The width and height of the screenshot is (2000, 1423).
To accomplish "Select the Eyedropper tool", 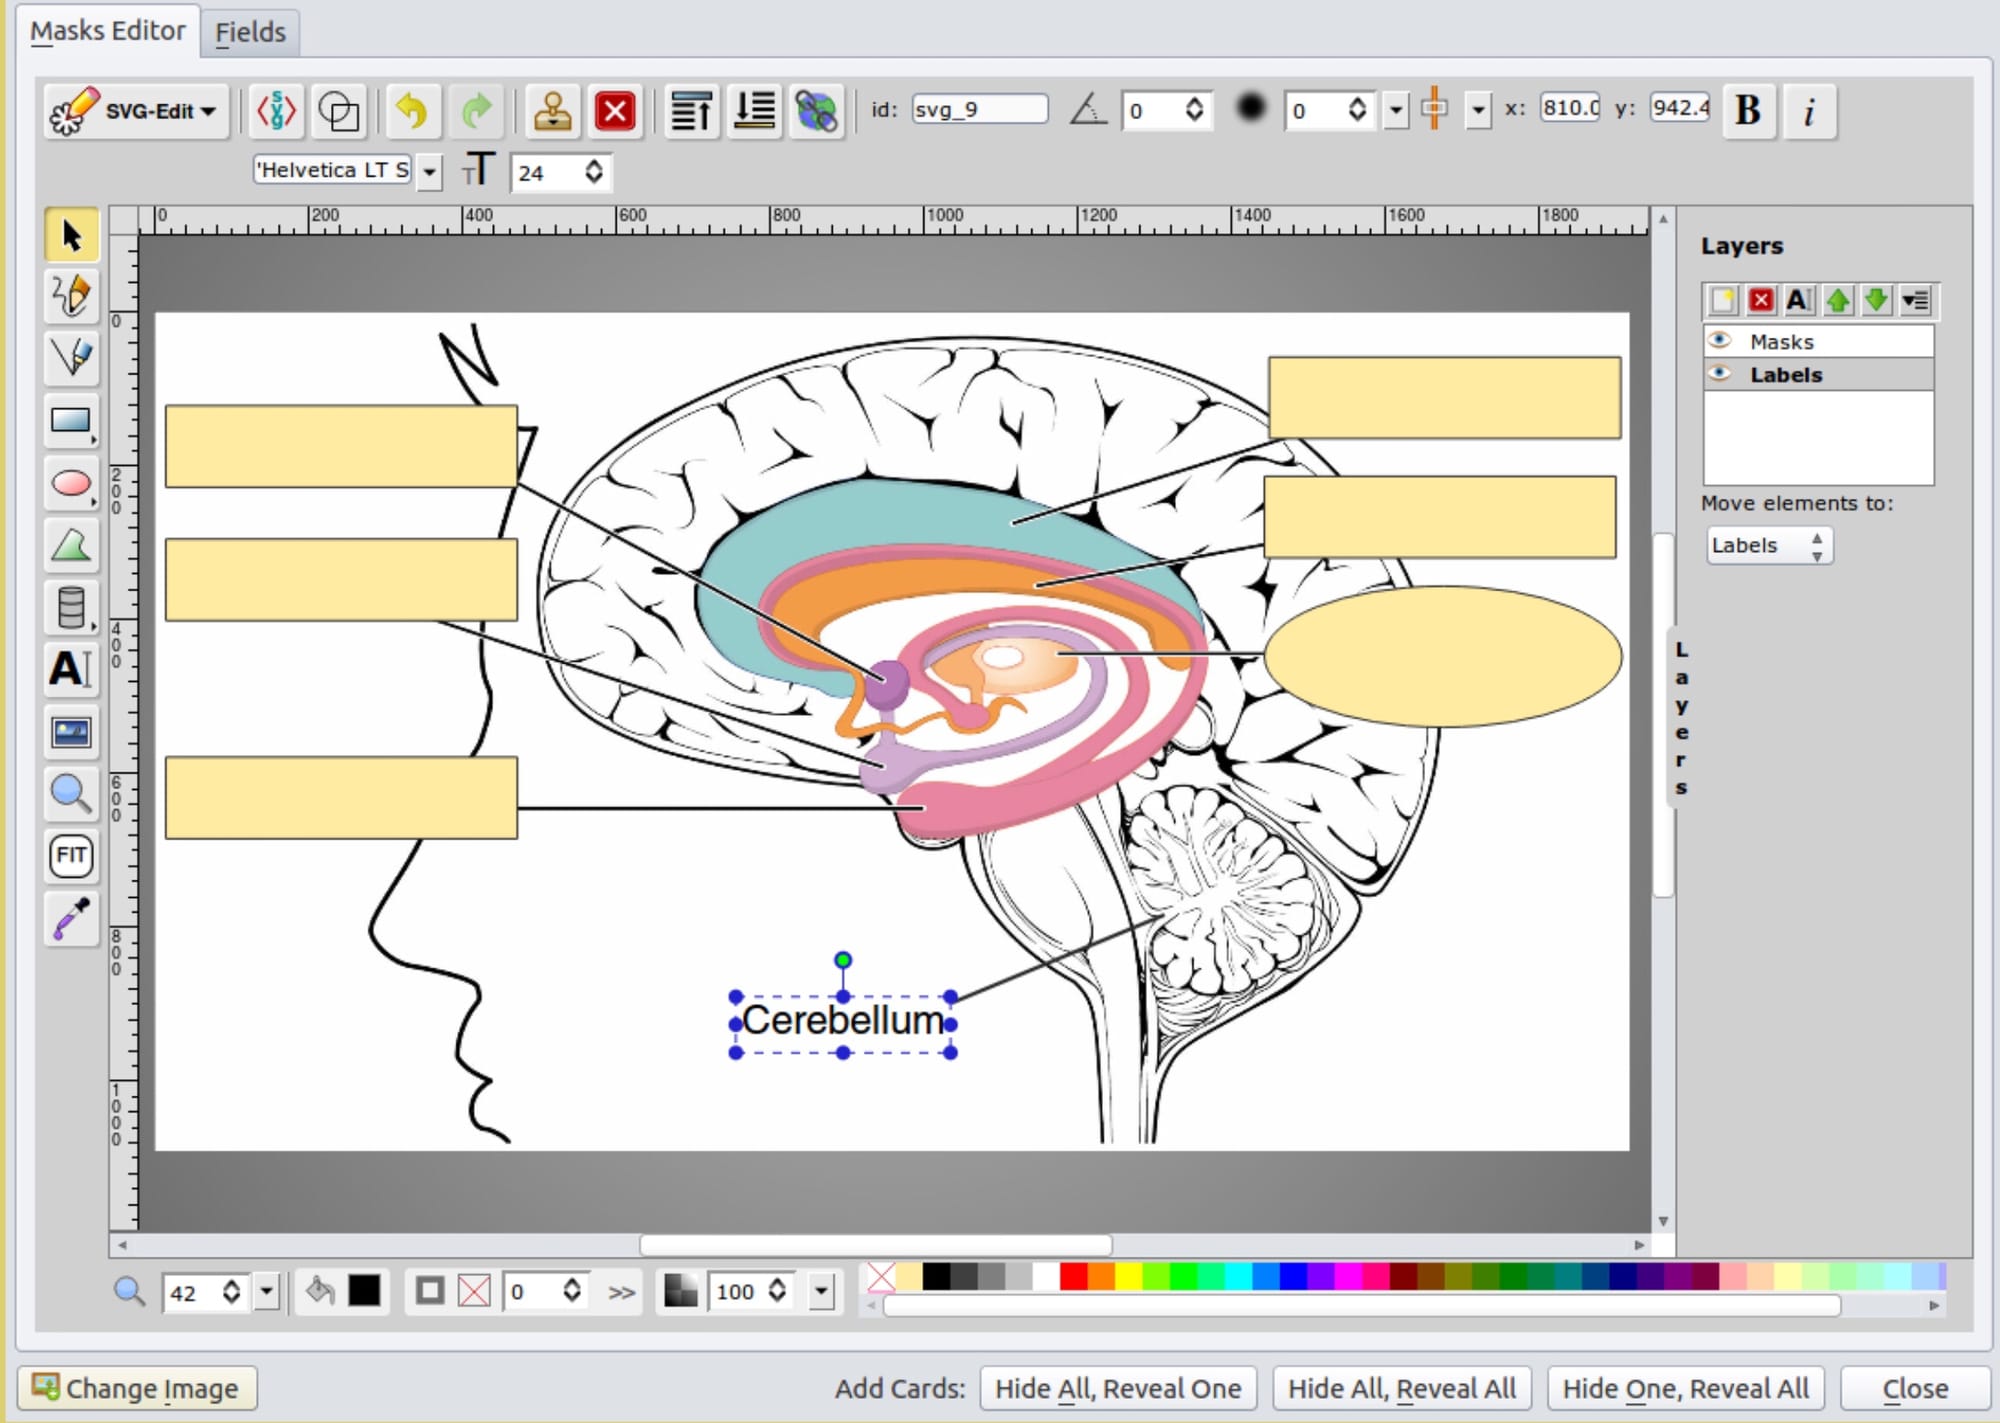I will [71, 918].
